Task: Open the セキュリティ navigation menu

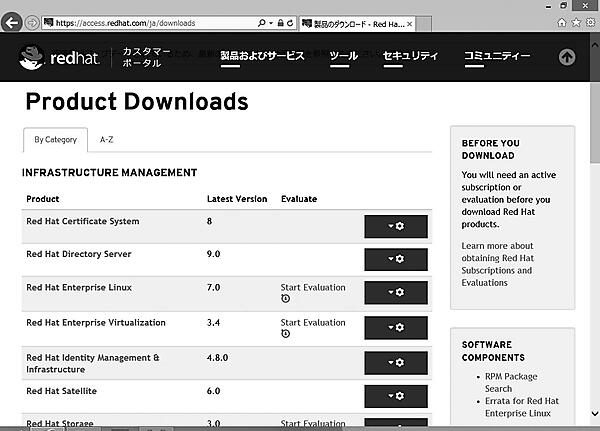Action: [410, 56]
